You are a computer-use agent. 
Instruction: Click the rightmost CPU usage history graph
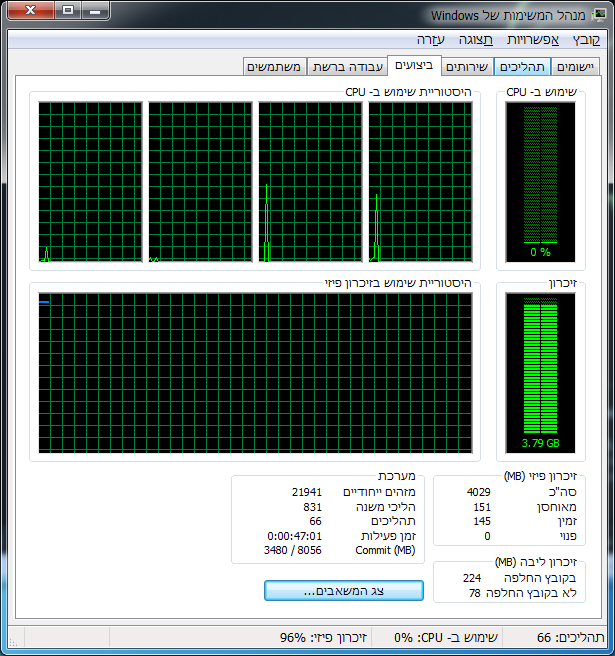pyautogui.click(x=420, y=182)
